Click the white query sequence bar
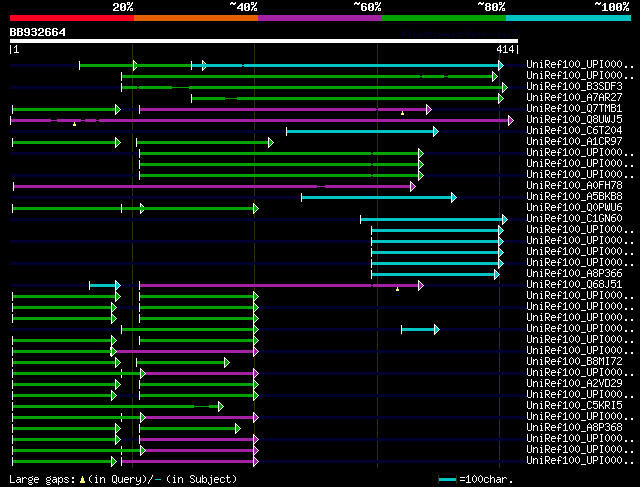This screenshot has height=487, width=640. click(x=264, y=41)
